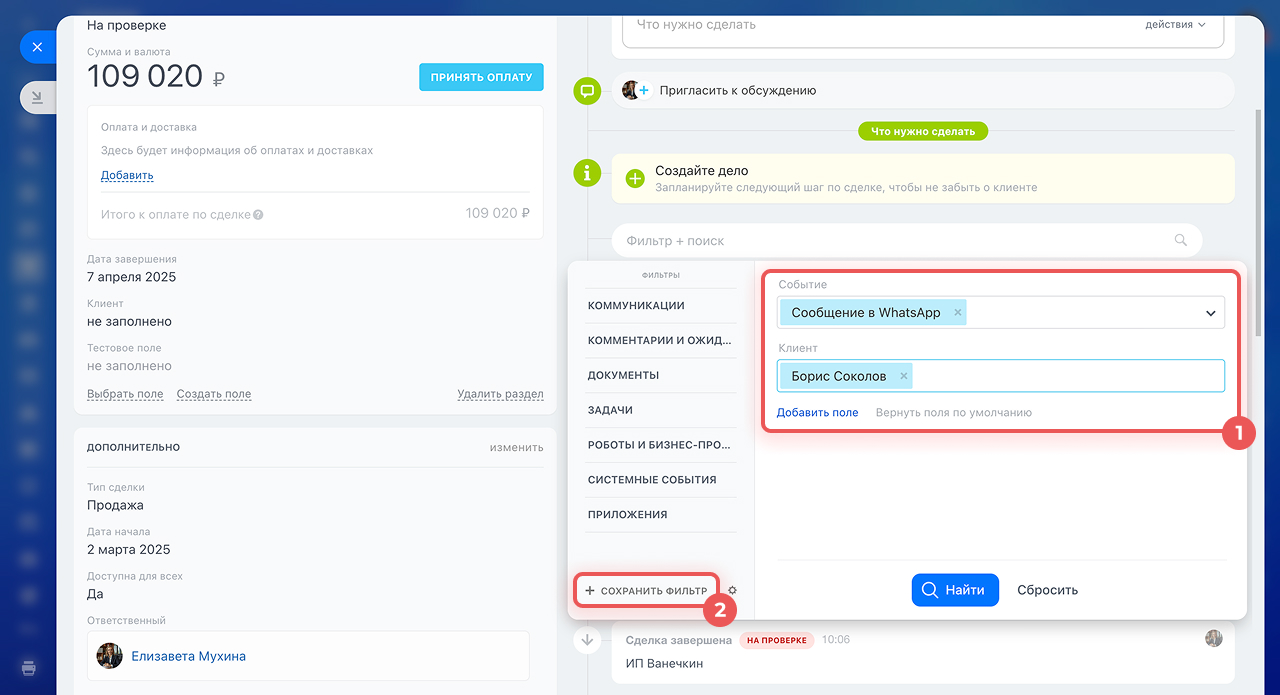Viewport: 1280px width, 695px height.
Task: Select the КОММЕНТАРИИ И ОЖИД... filter
Action: 661,341
